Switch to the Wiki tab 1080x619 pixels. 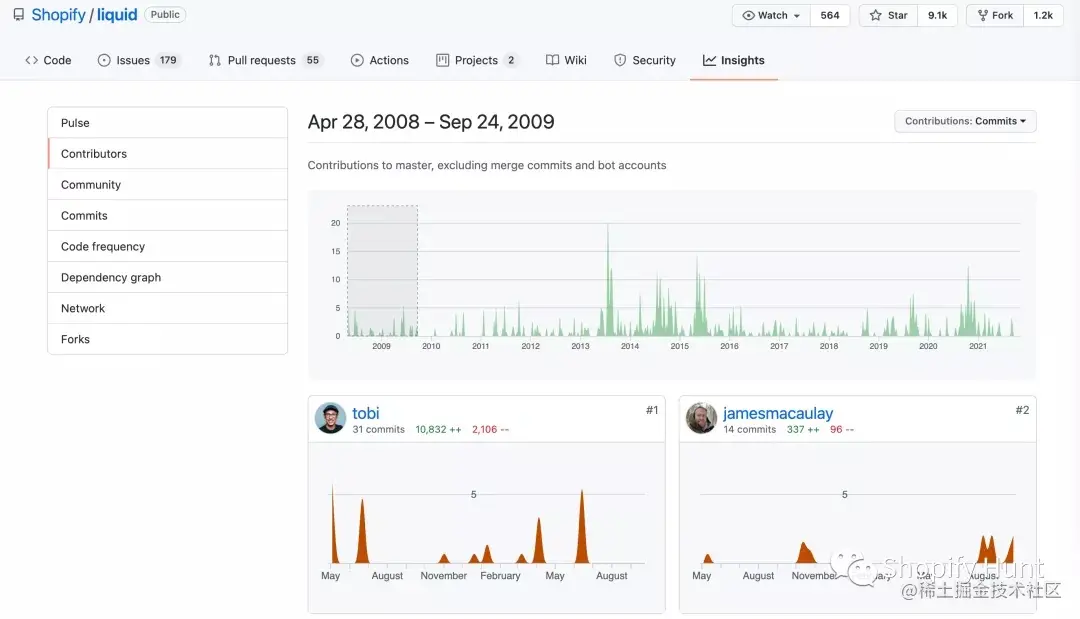point(566,60)
